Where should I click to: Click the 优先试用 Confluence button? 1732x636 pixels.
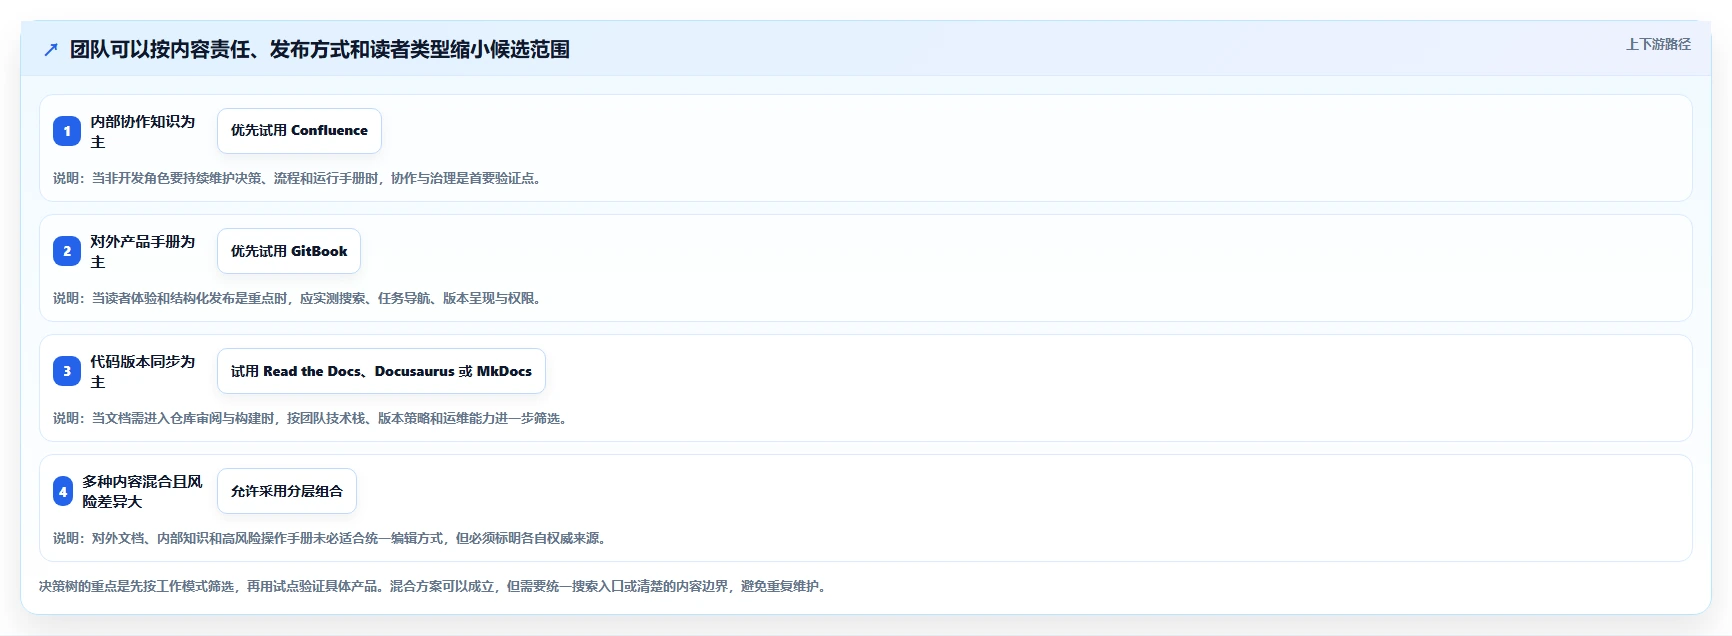299,131
